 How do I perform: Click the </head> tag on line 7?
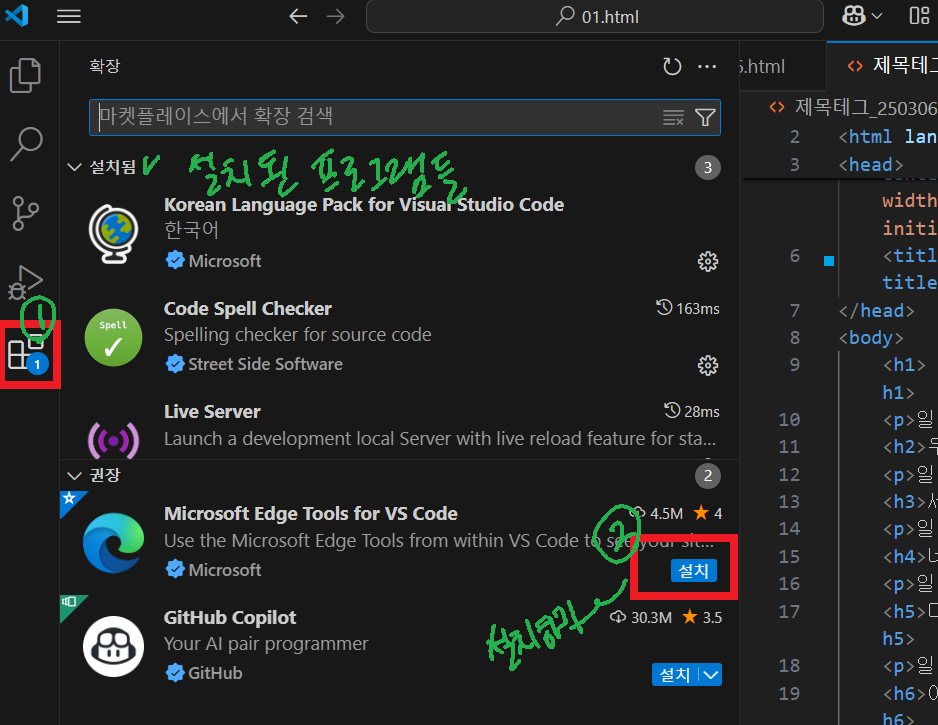(x=876, y=310)
